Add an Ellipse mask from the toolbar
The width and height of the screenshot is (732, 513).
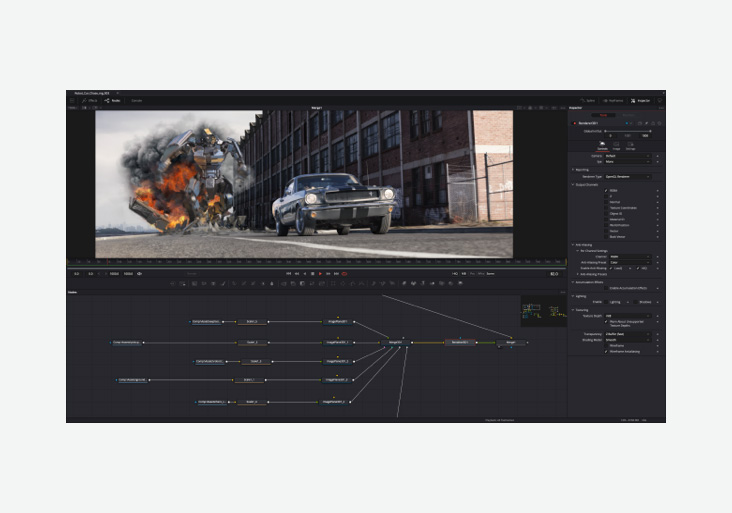[342, 283]
